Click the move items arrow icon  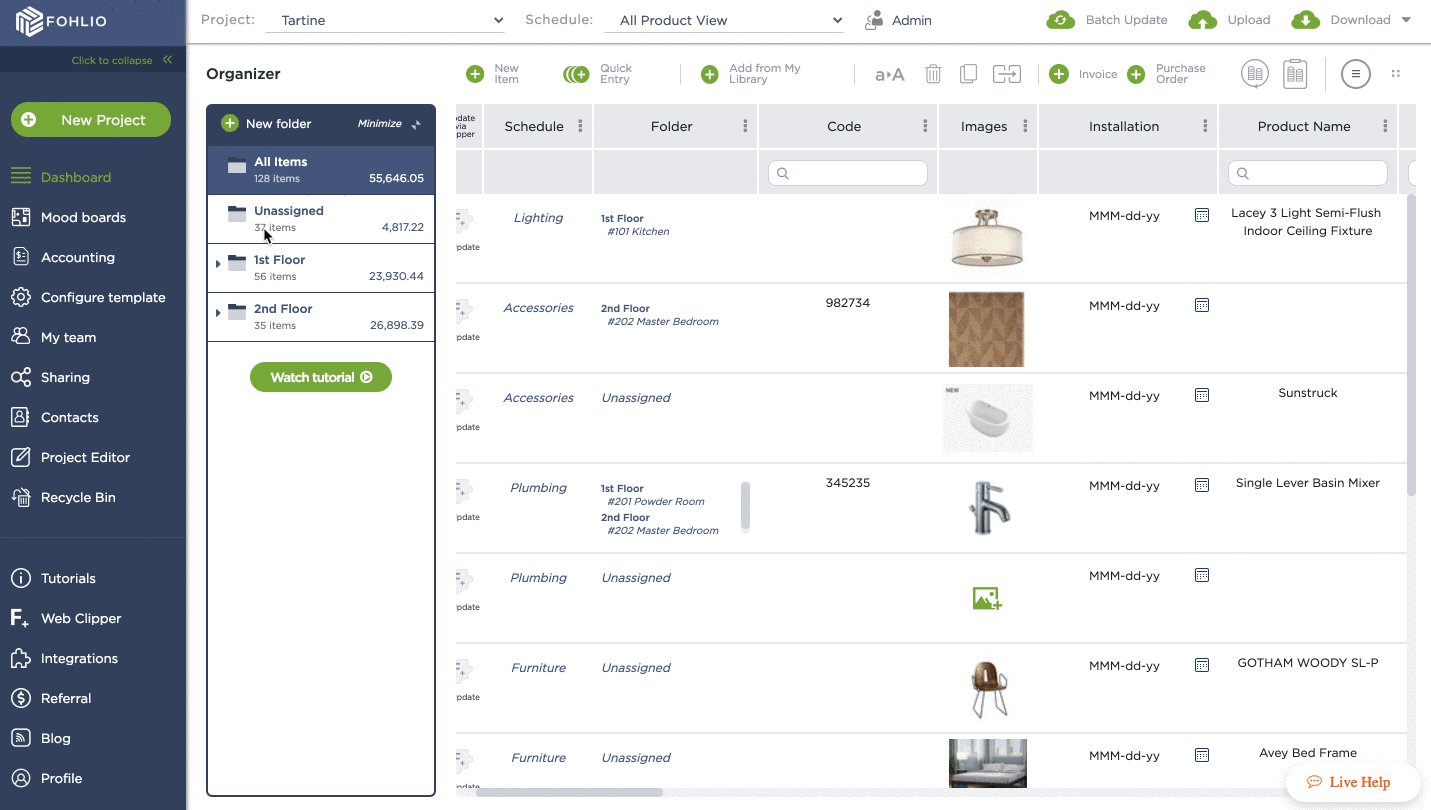1007,74
